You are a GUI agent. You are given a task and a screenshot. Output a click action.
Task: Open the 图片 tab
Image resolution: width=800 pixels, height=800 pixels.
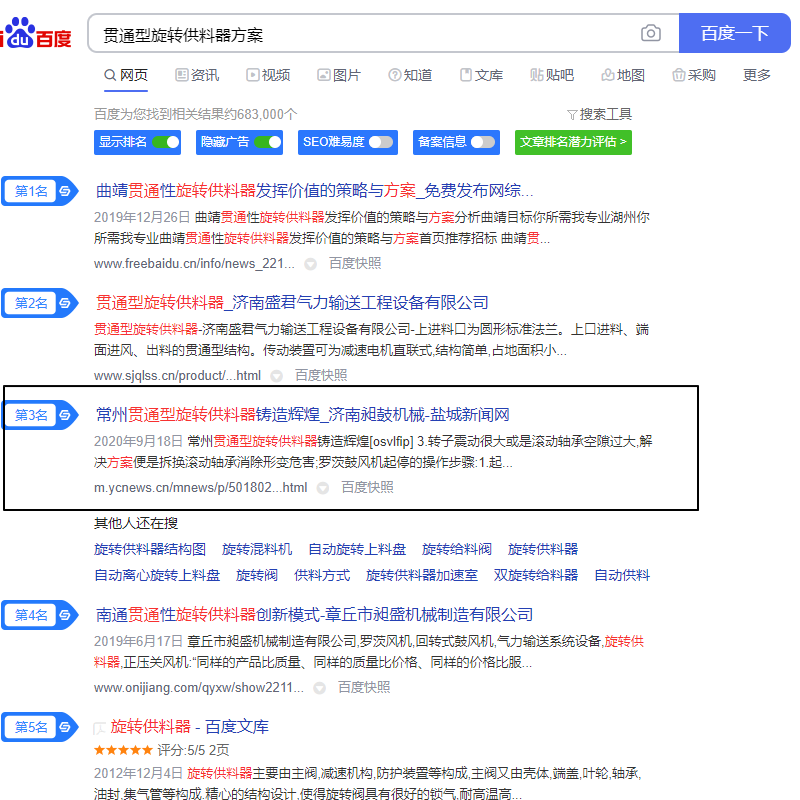point(339,76)
